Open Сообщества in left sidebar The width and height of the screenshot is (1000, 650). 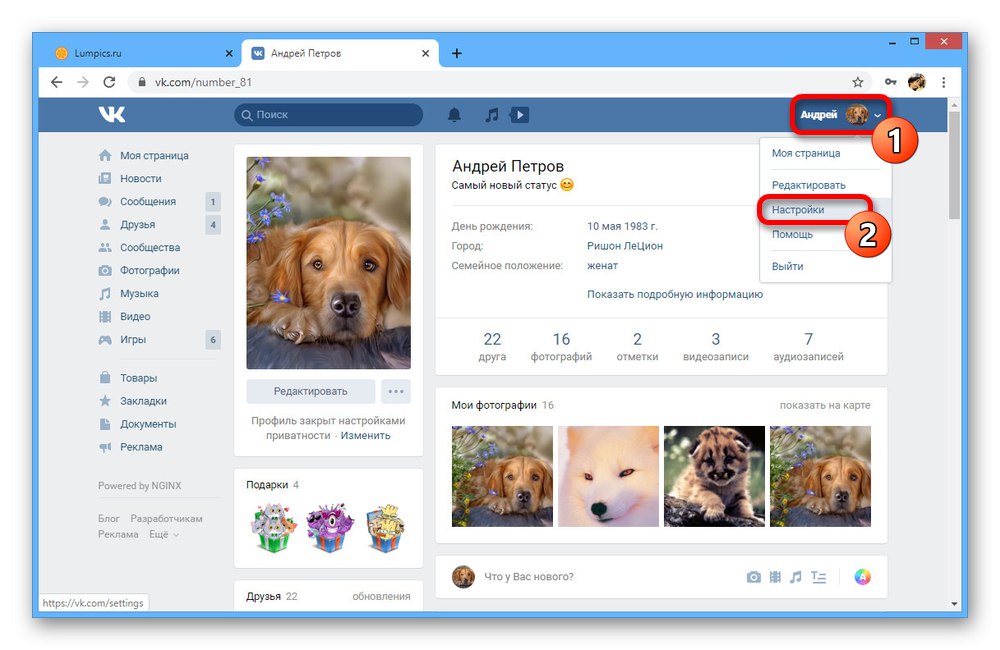click(x=150, y=247)
